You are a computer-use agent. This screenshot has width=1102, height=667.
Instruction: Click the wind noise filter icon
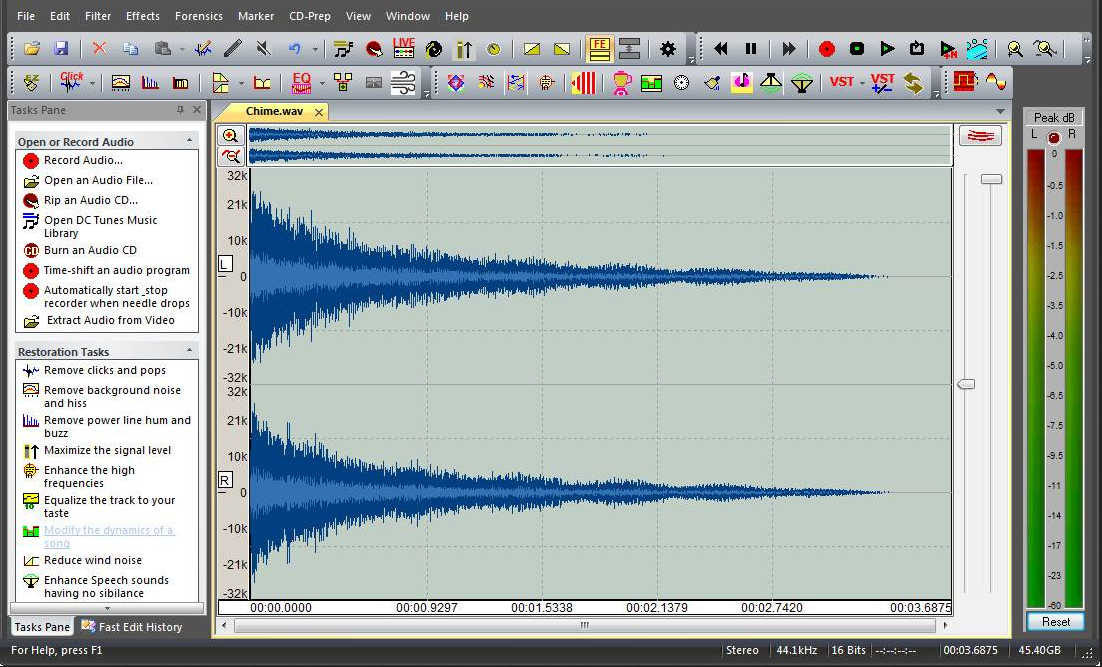coord(403,82)
